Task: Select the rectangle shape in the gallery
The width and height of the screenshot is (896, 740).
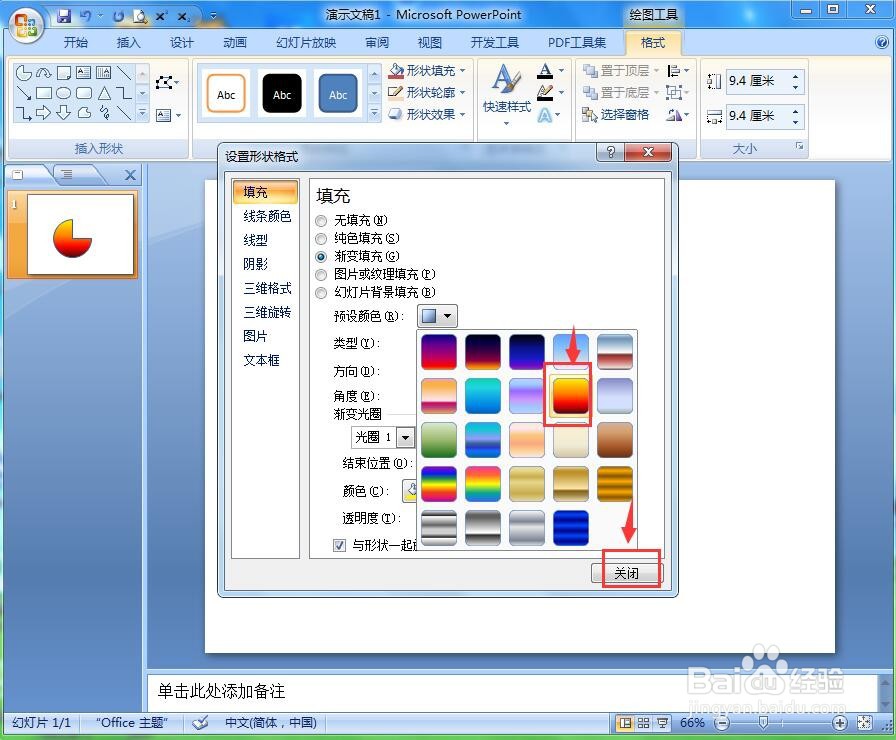Action: pyautogui.click(x=44, y=93)
